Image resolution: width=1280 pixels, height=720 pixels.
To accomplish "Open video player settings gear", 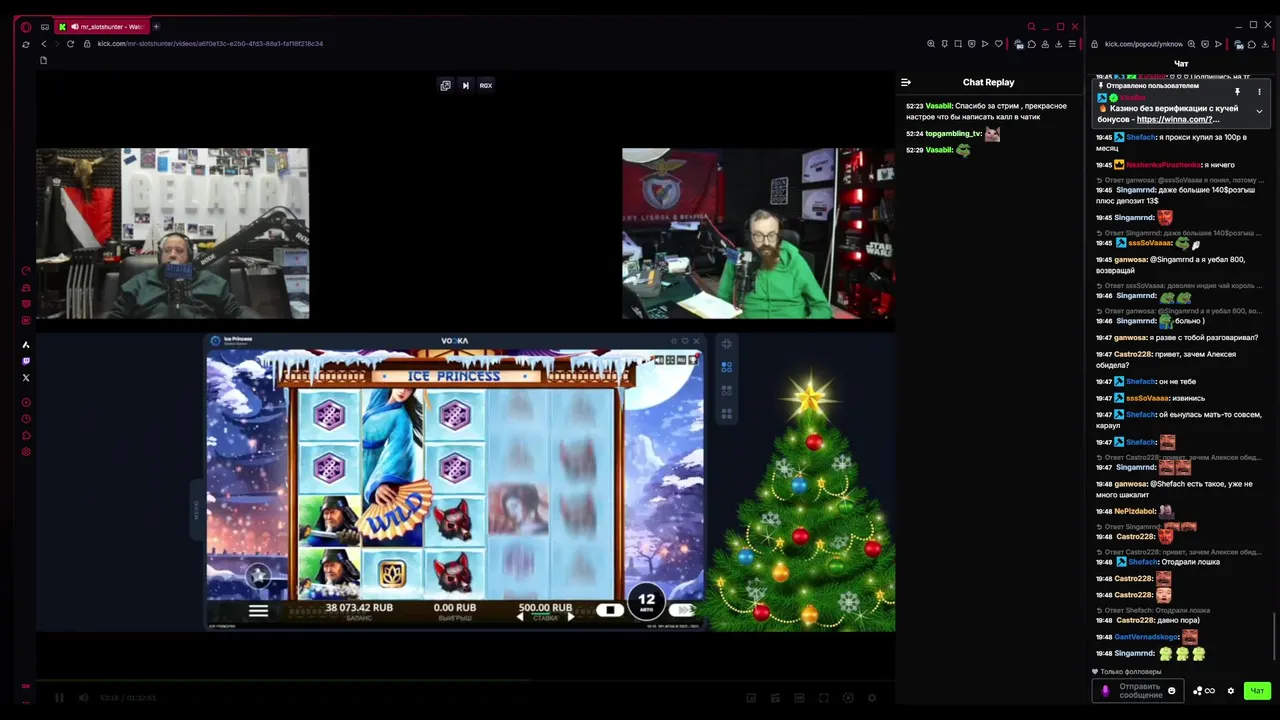I will (872, 698).
